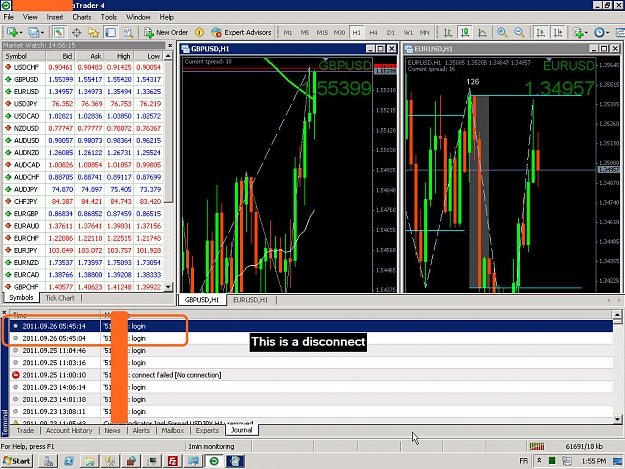Viewport: 625px width, 469px height.
Task: Open the Profiles toolbar icon
Action: [33, 32]
